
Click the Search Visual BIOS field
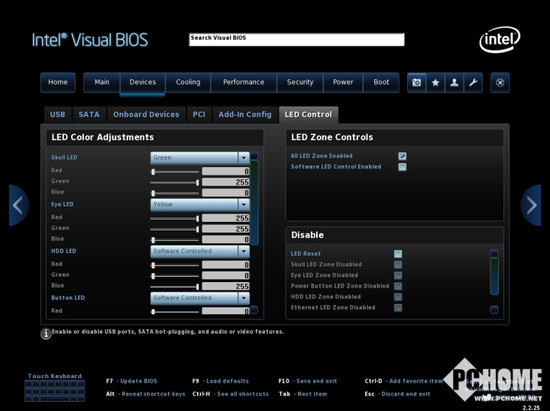296,40
